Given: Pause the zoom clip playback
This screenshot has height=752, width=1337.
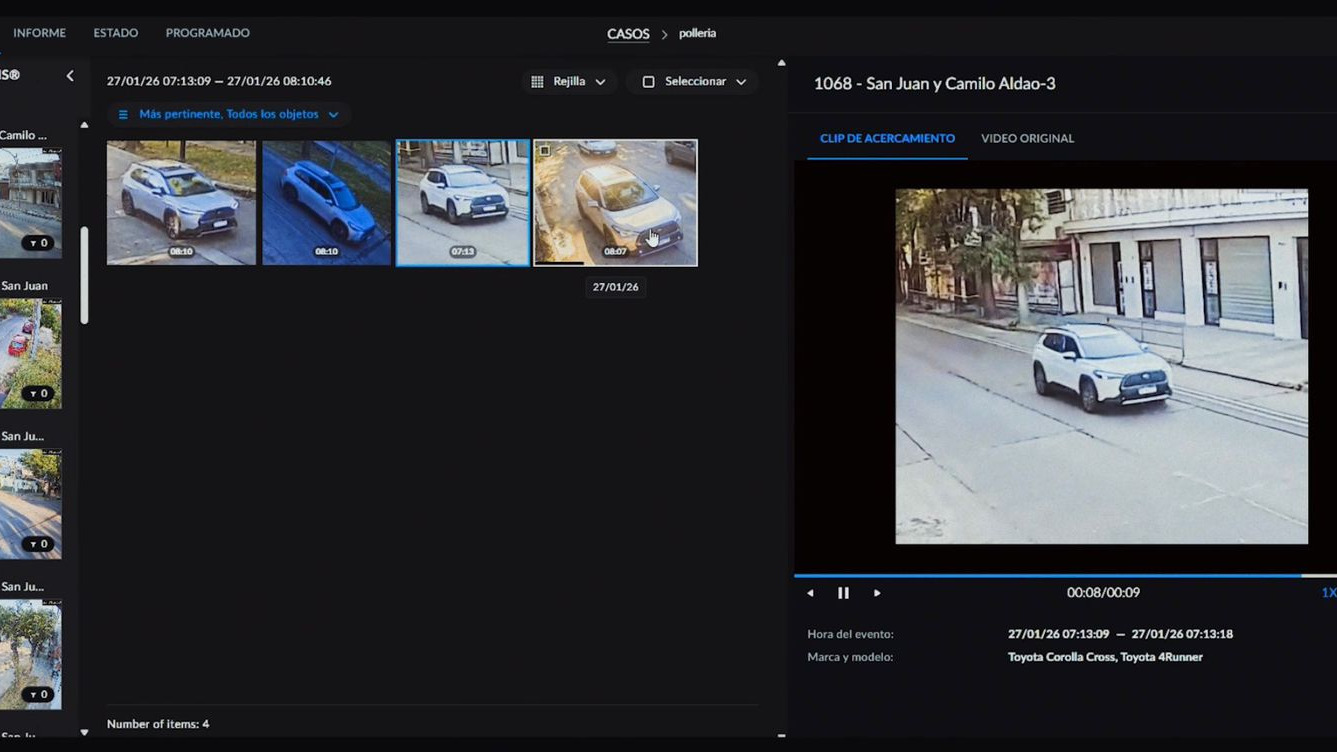Looking at the screenshot, I should coord(843,593).
